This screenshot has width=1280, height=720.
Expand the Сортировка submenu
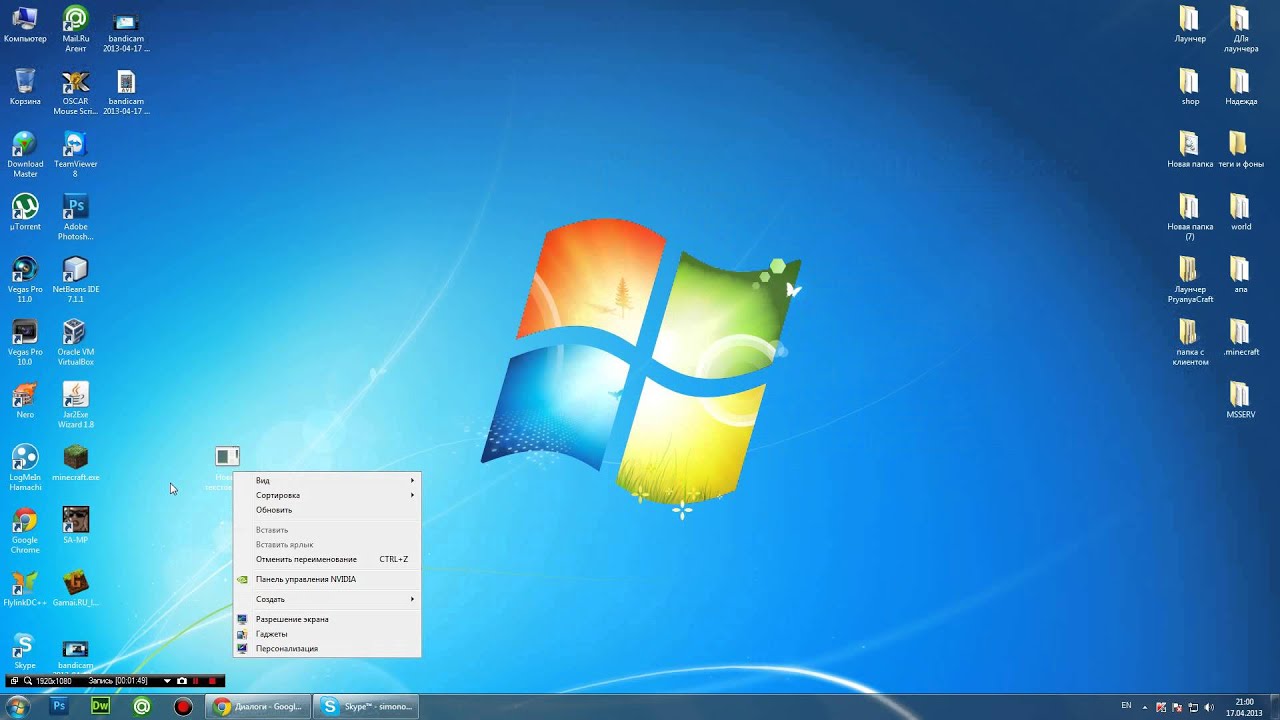tap(327, 495)
